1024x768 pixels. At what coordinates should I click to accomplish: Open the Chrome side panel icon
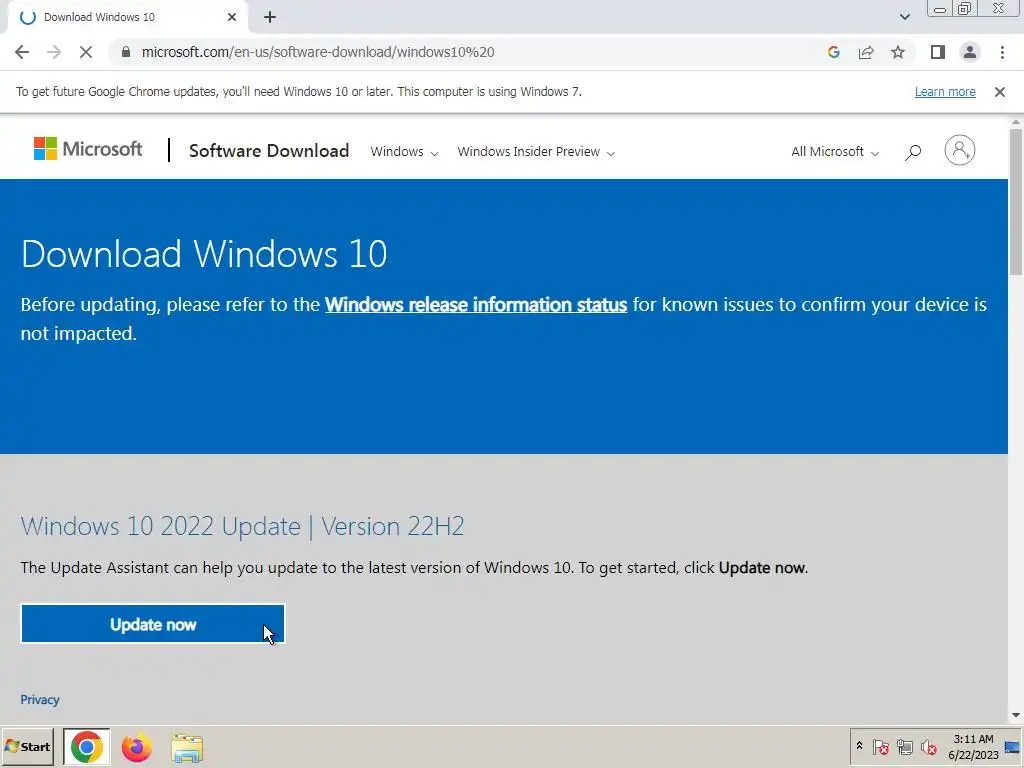[x=938, y=52]
